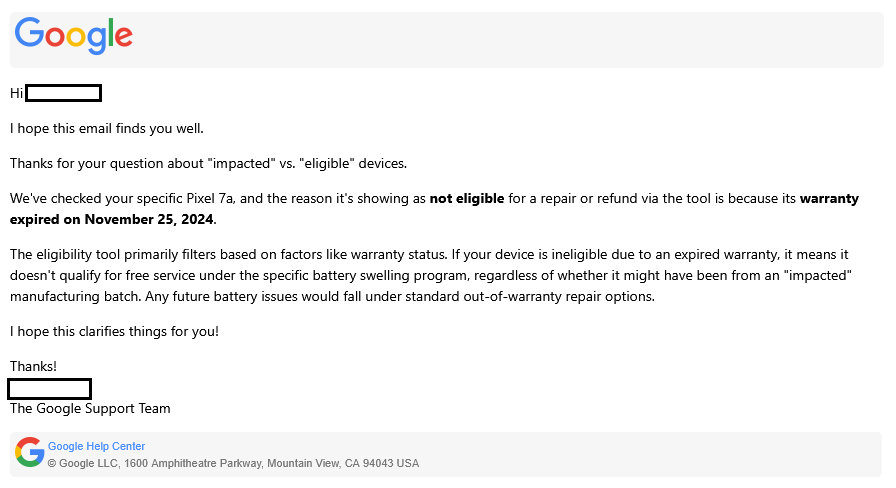896x488 pixels.
Task: Click the redacted agent name above signature
Action: coord(49,389)
